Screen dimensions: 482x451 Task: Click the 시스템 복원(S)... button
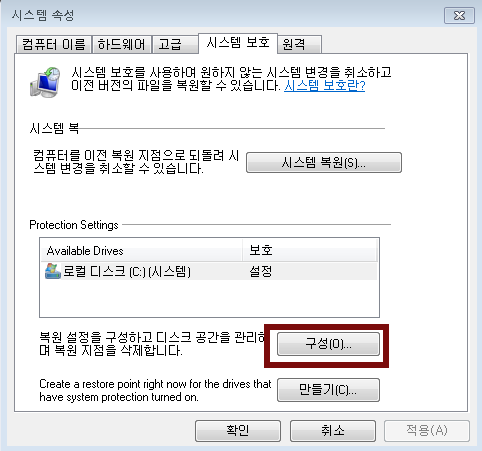tap(324, 163)
